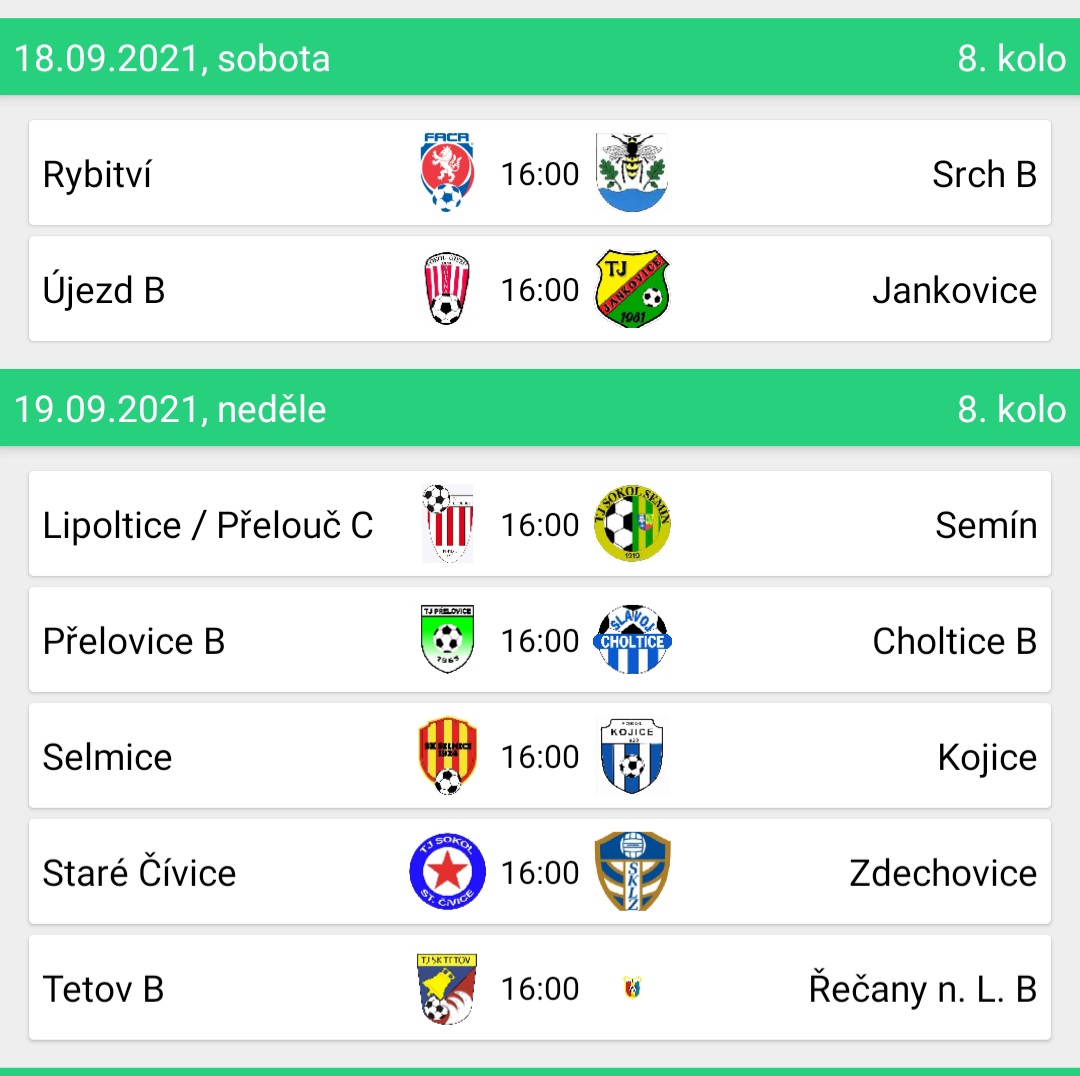This screenshot has height=1076, width=1080.
Task: Tap the Zdechovice team name
Action: (x=943, y=873)
